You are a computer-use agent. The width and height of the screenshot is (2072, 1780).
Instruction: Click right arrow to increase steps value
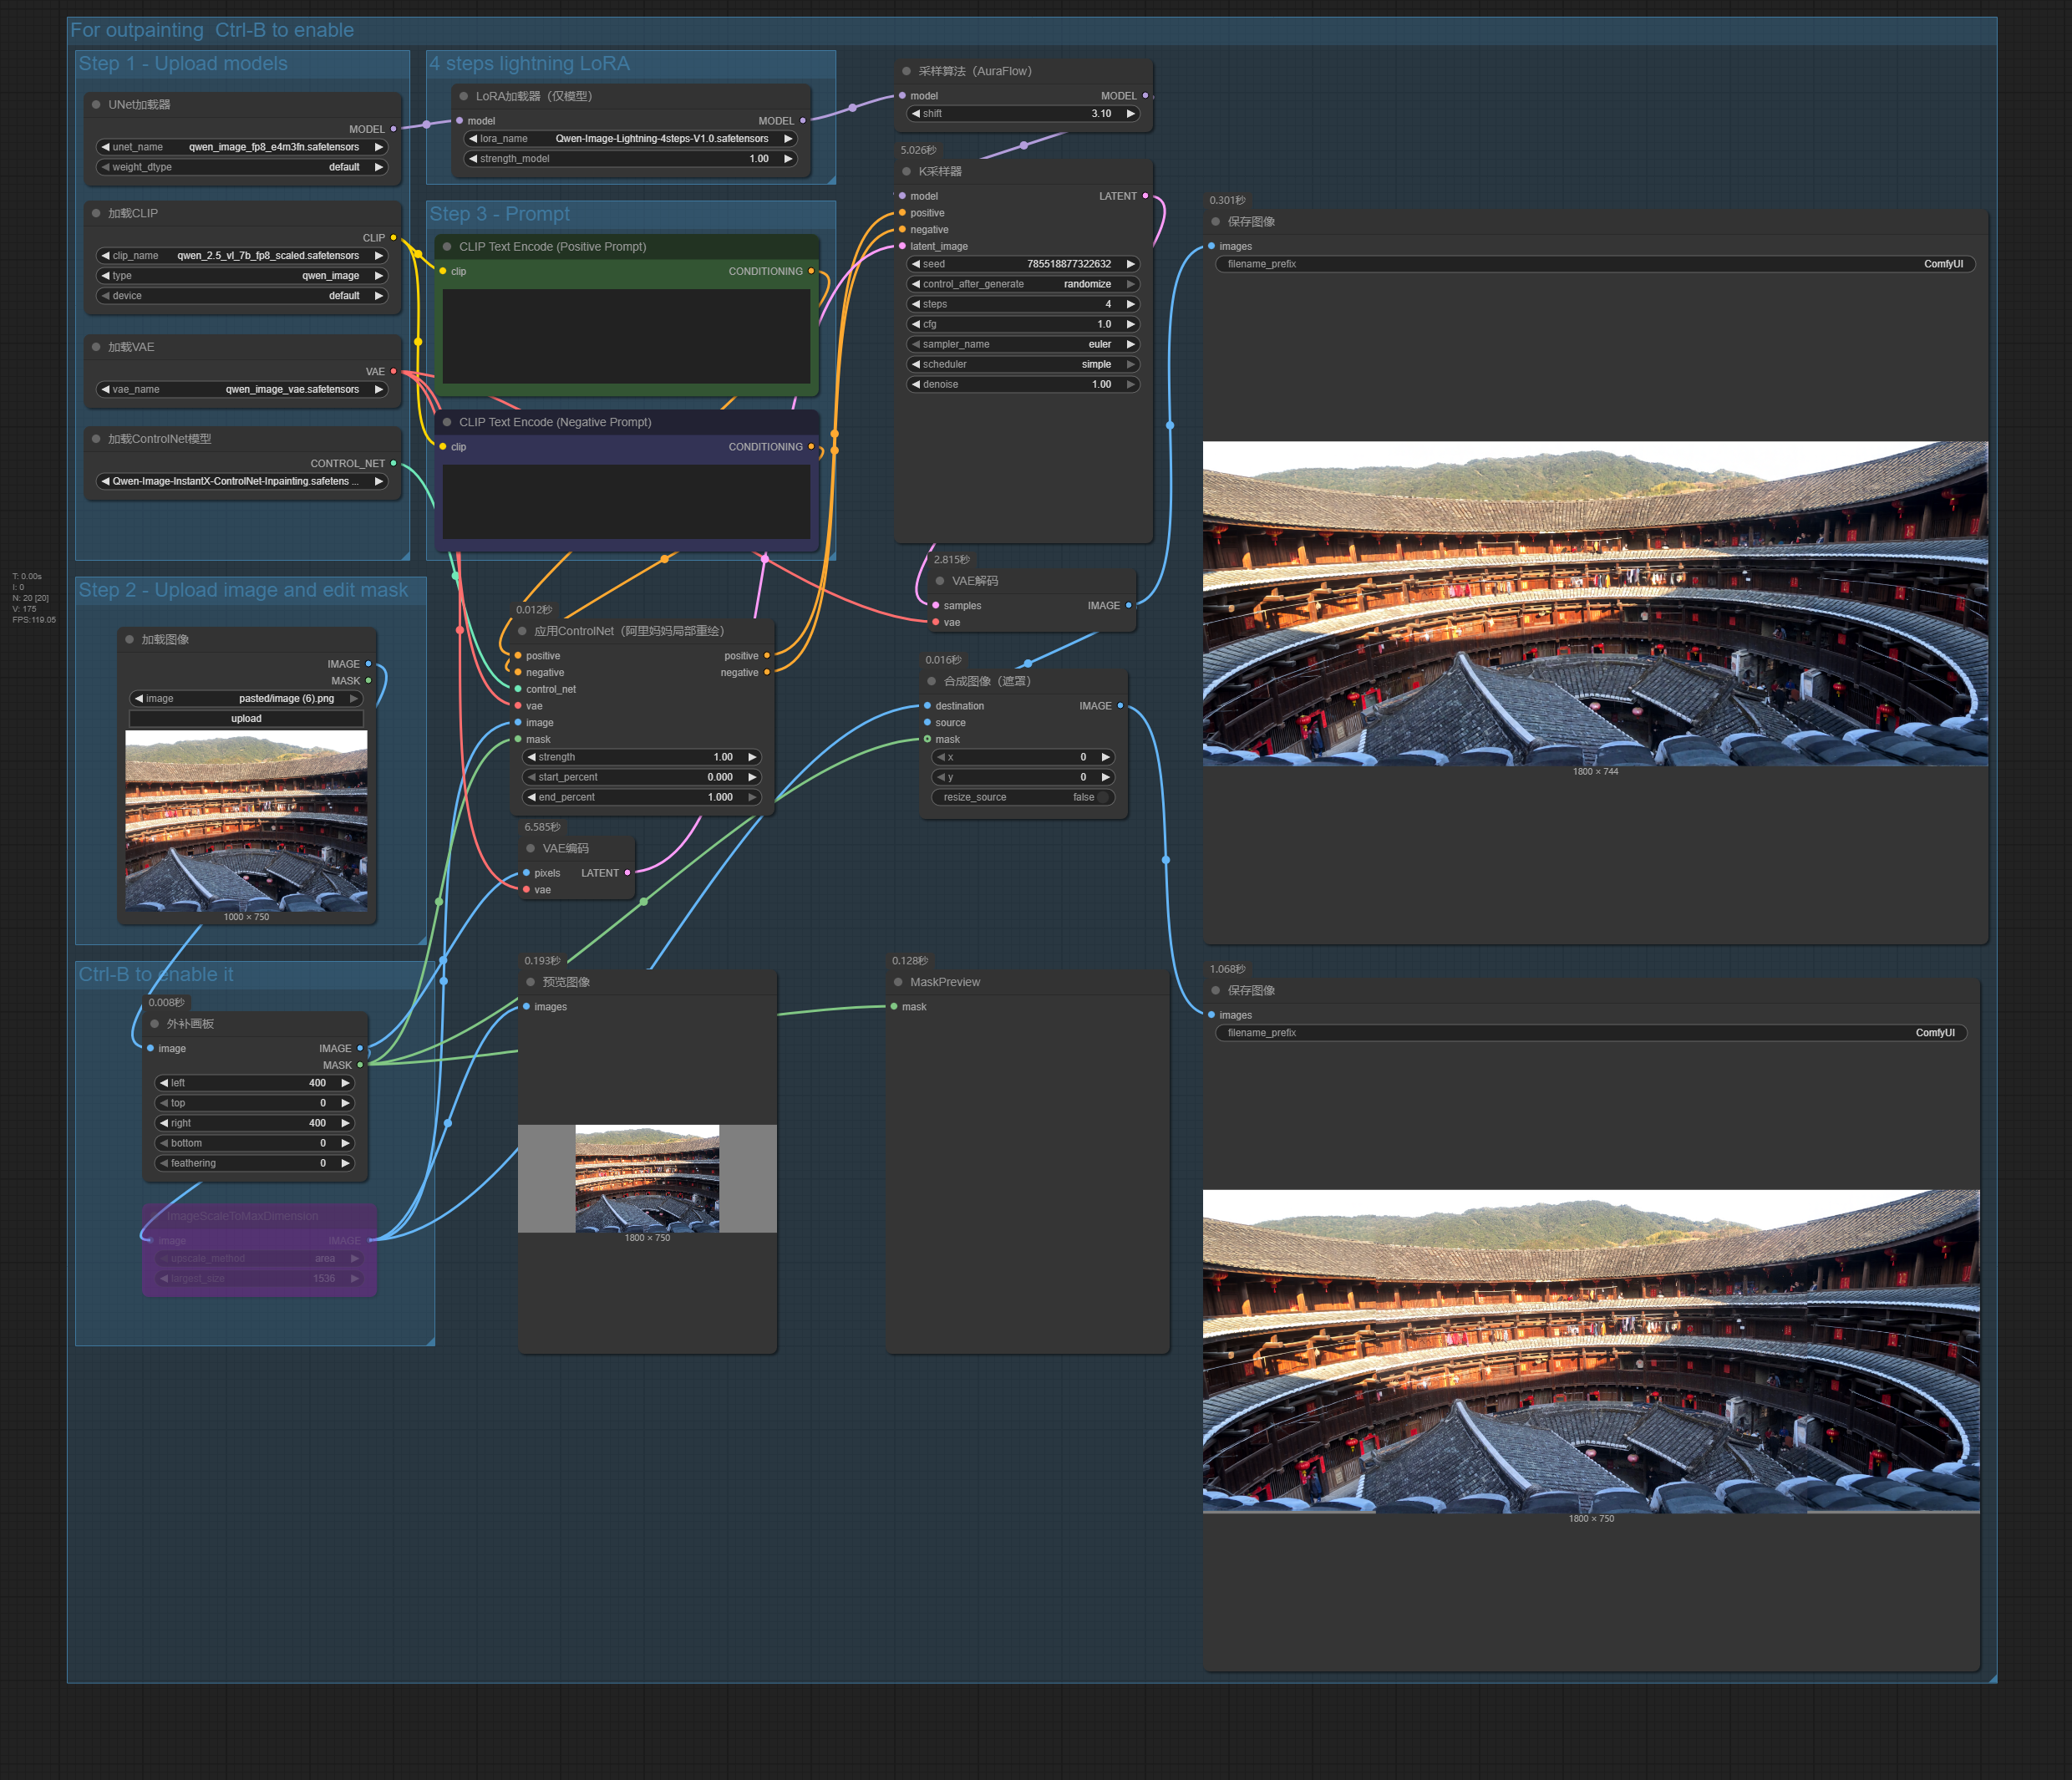(x=1131, y=304)
